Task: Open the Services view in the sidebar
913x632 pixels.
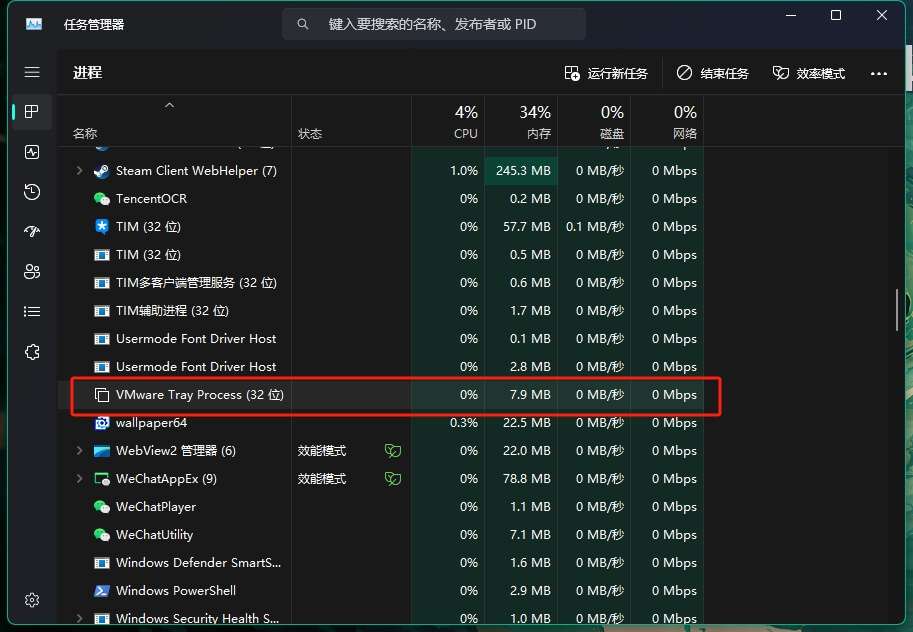Action: [31, 351]
